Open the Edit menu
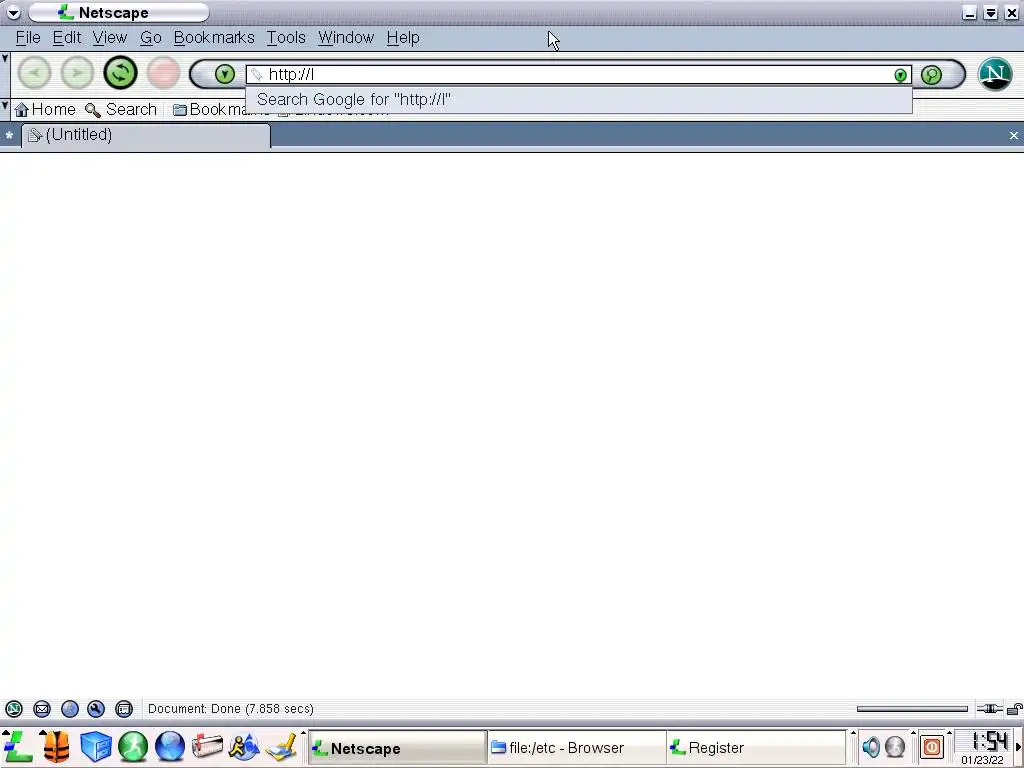Screen dimensions: 1024x768 [x=67, y=38]
